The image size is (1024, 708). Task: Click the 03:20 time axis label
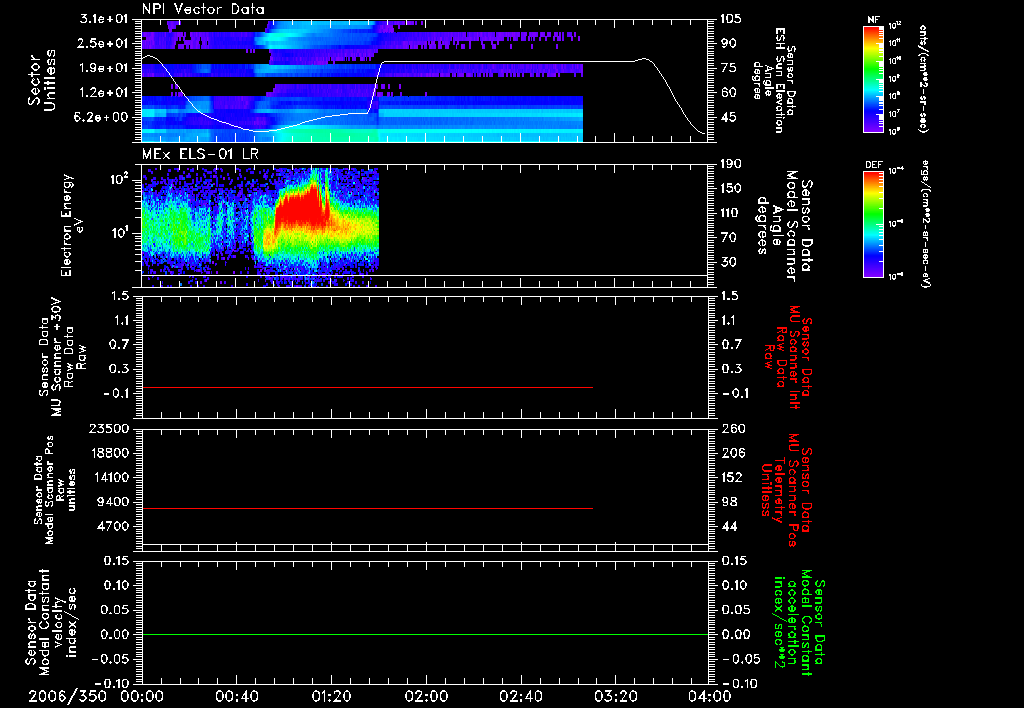[x=615, y=697]
